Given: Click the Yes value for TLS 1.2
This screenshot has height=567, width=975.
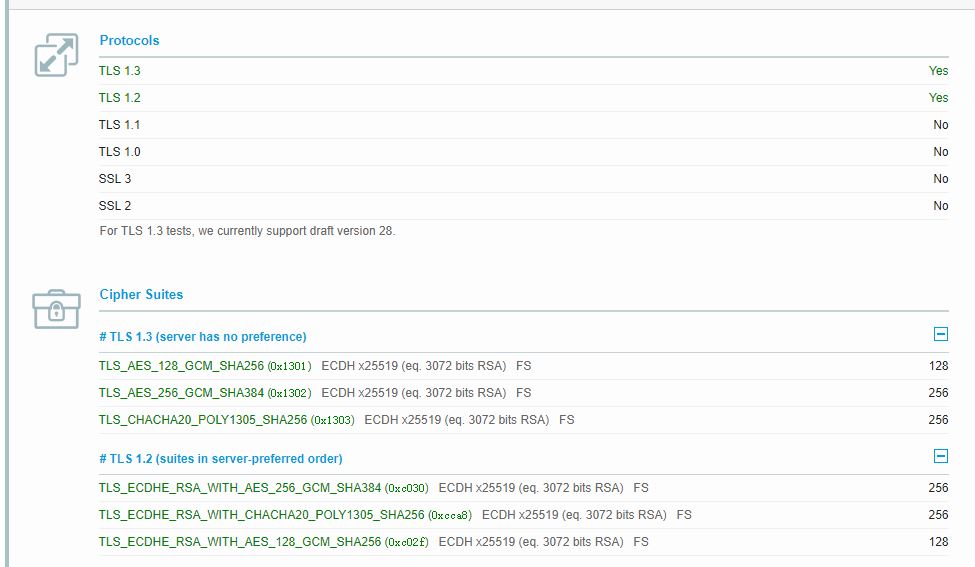Looking at the screenshot, I should pos(938,98).
